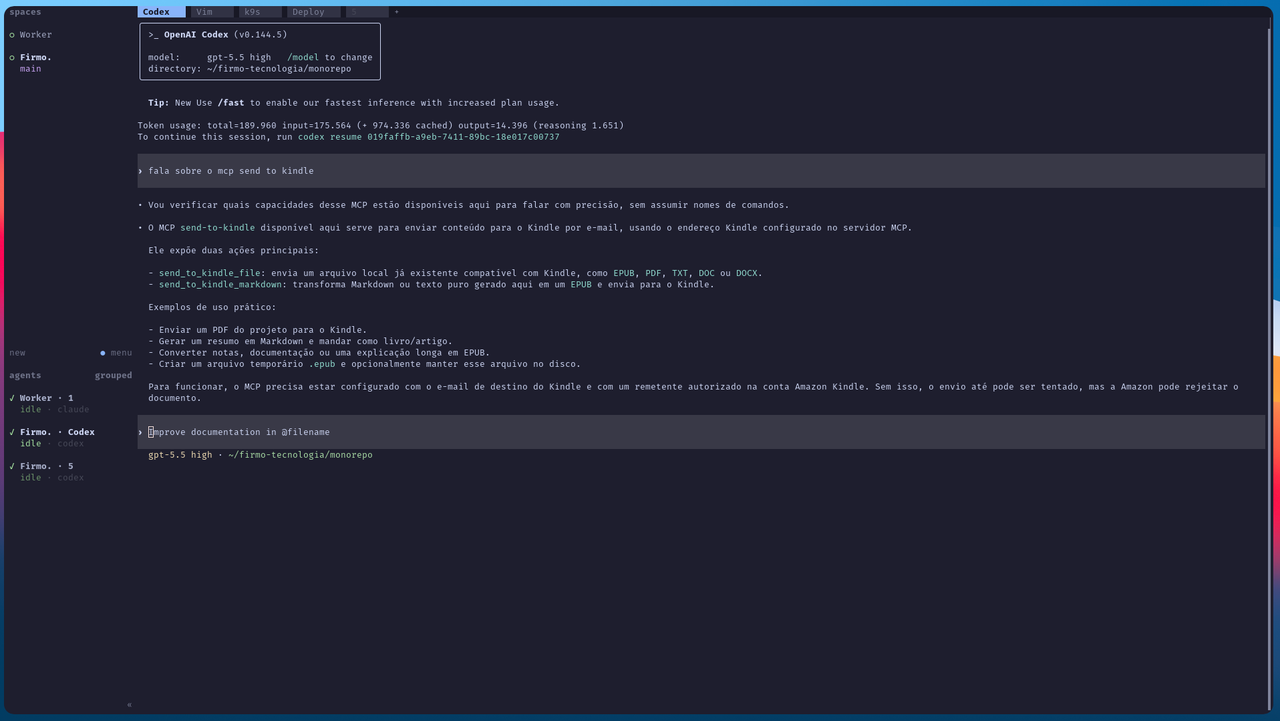The height and width of the screenshot is (721, 1280).
Task: Click the spaces heading in the sidebar
Action: 25,12
